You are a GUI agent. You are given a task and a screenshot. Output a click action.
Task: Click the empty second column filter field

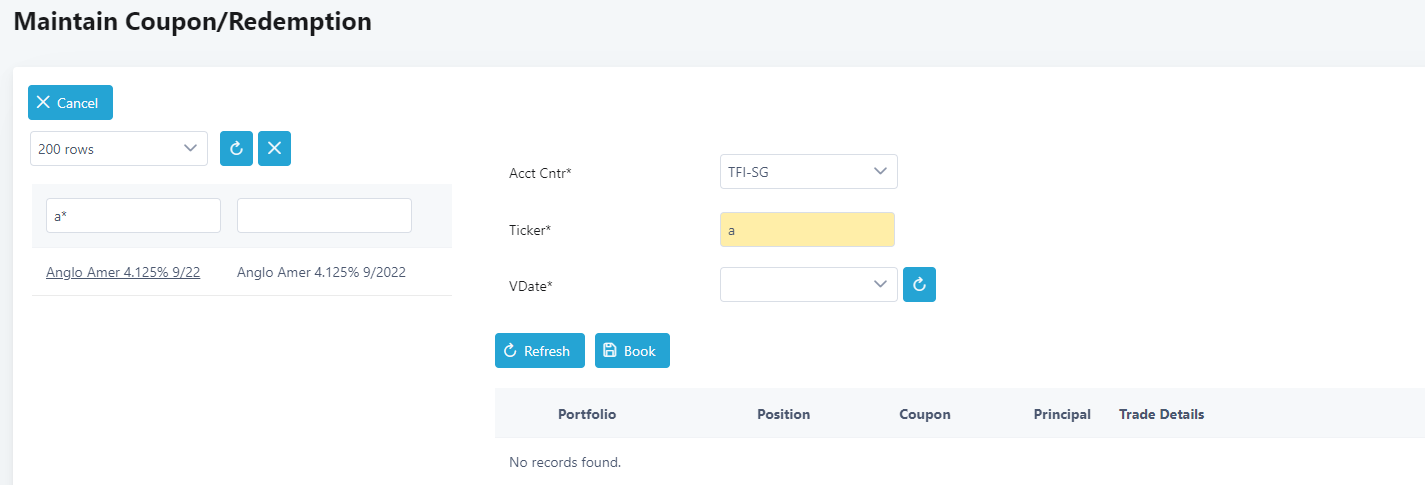click(x=324, y=215)
